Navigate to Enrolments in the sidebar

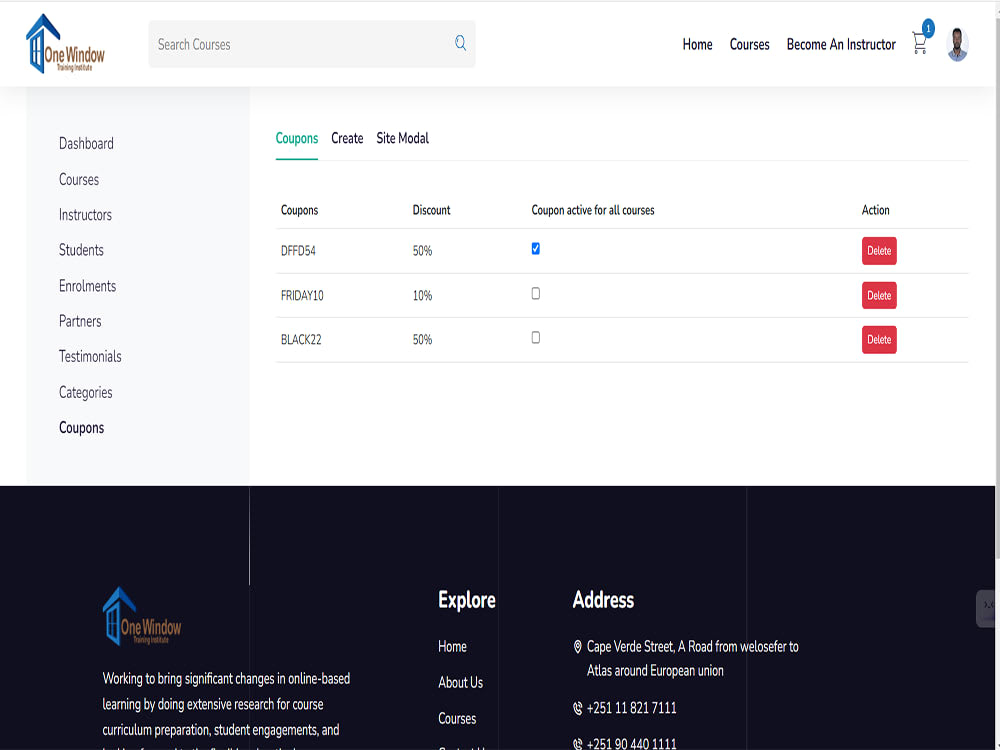[87, 286]
